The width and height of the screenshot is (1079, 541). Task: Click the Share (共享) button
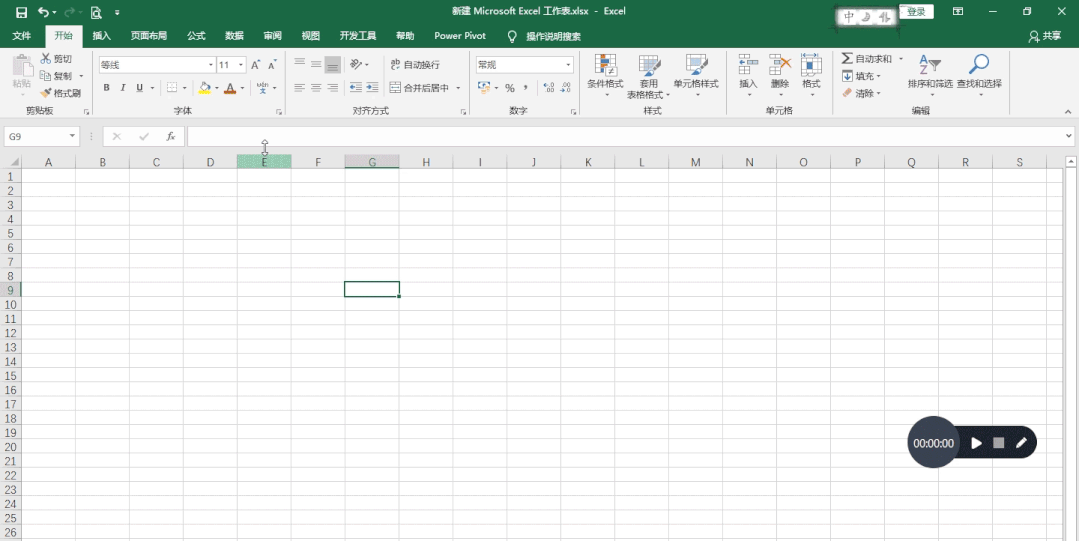[x=1045, y=36]
